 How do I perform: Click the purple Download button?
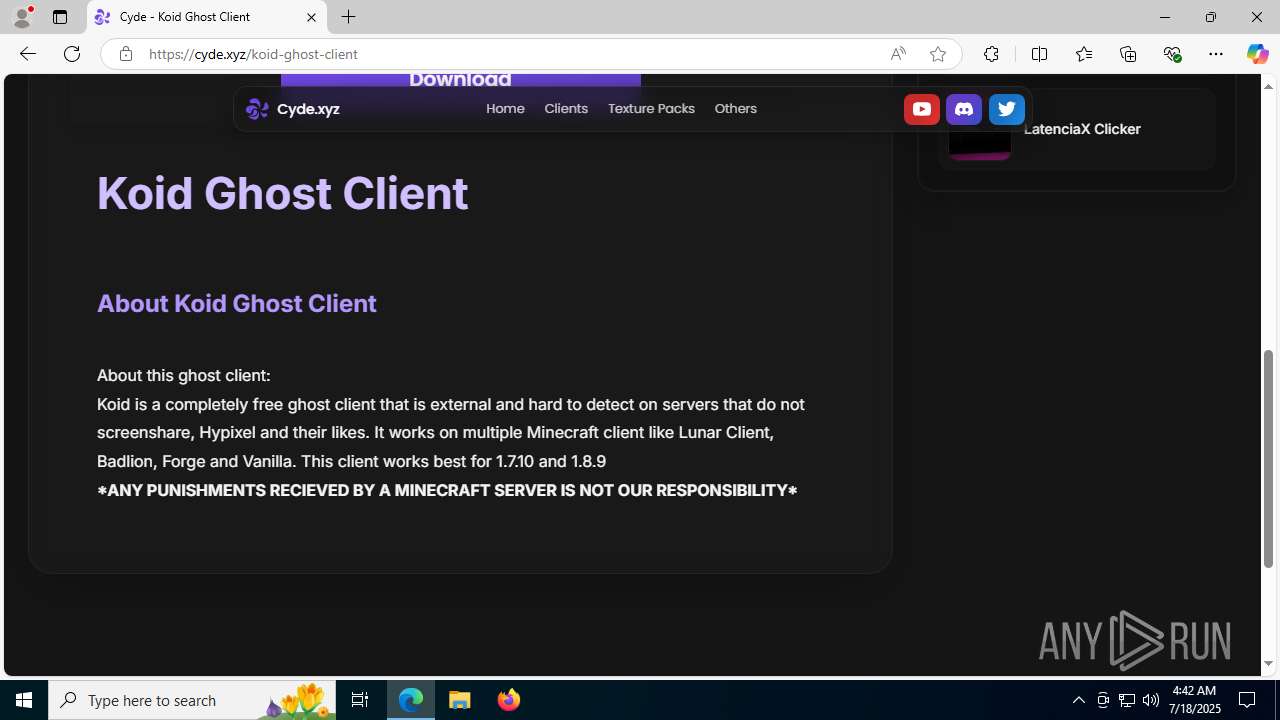click(x=460, y=79)
